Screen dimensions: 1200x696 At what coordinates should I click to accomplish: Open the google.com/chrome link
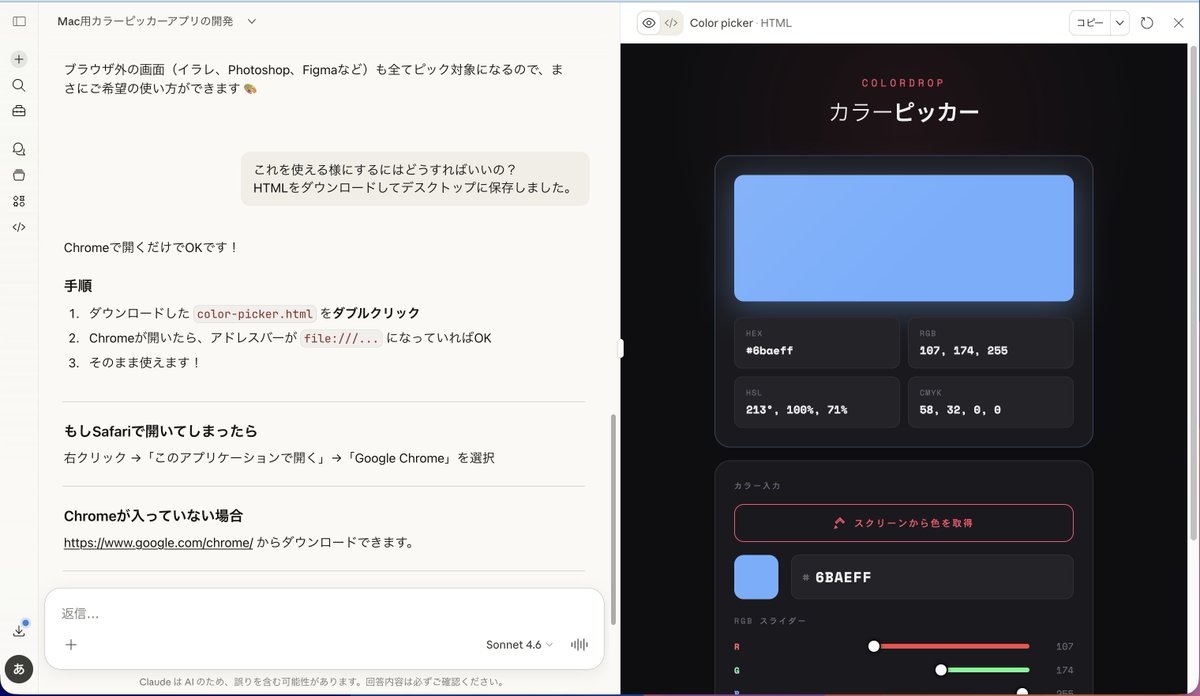coord(158,543)
